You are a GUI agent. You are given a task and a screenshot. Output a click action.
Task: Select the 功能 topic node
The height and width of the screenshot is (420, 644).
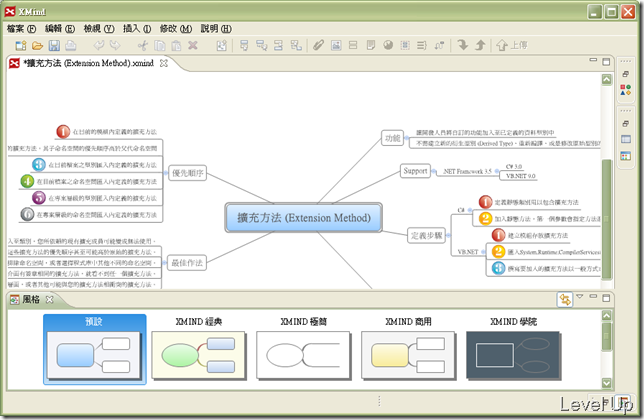click(393, 138)
